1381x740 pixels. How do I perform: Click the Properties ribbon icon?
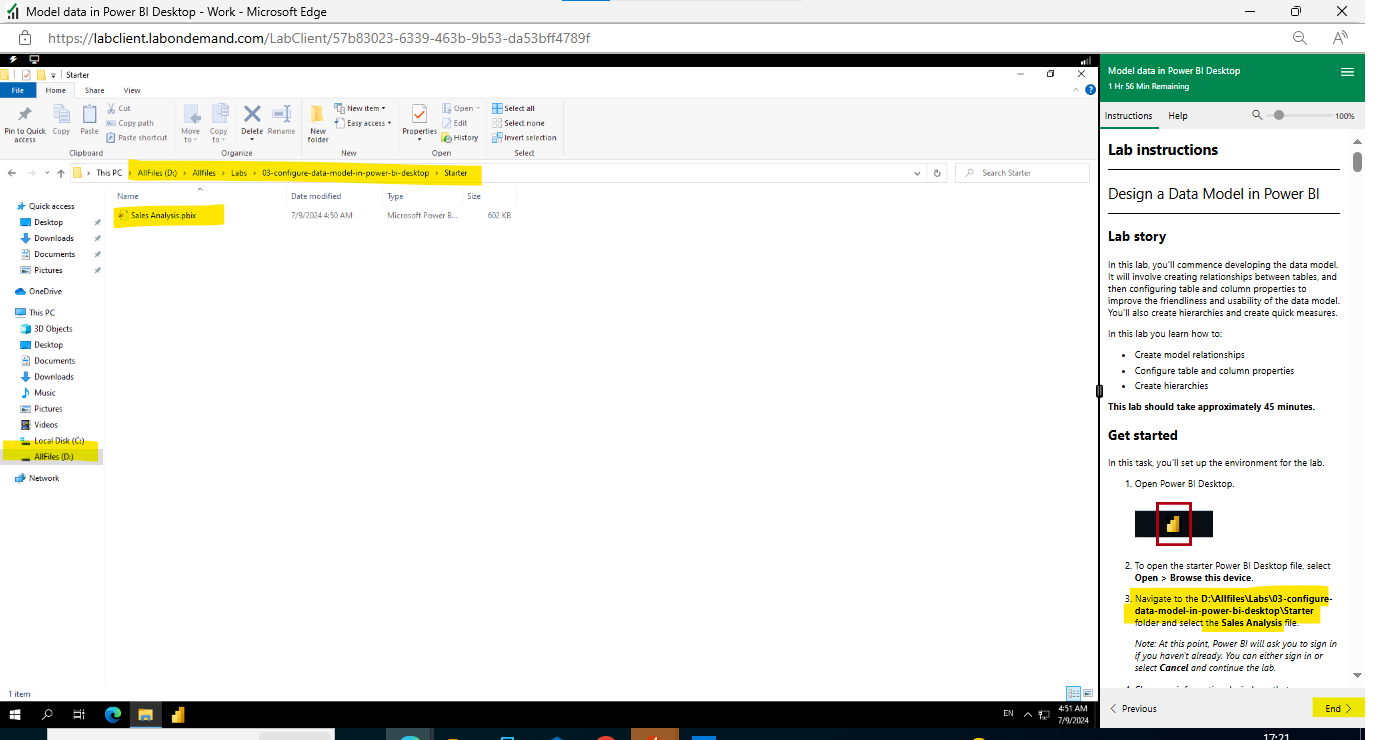tap(420, 114)
